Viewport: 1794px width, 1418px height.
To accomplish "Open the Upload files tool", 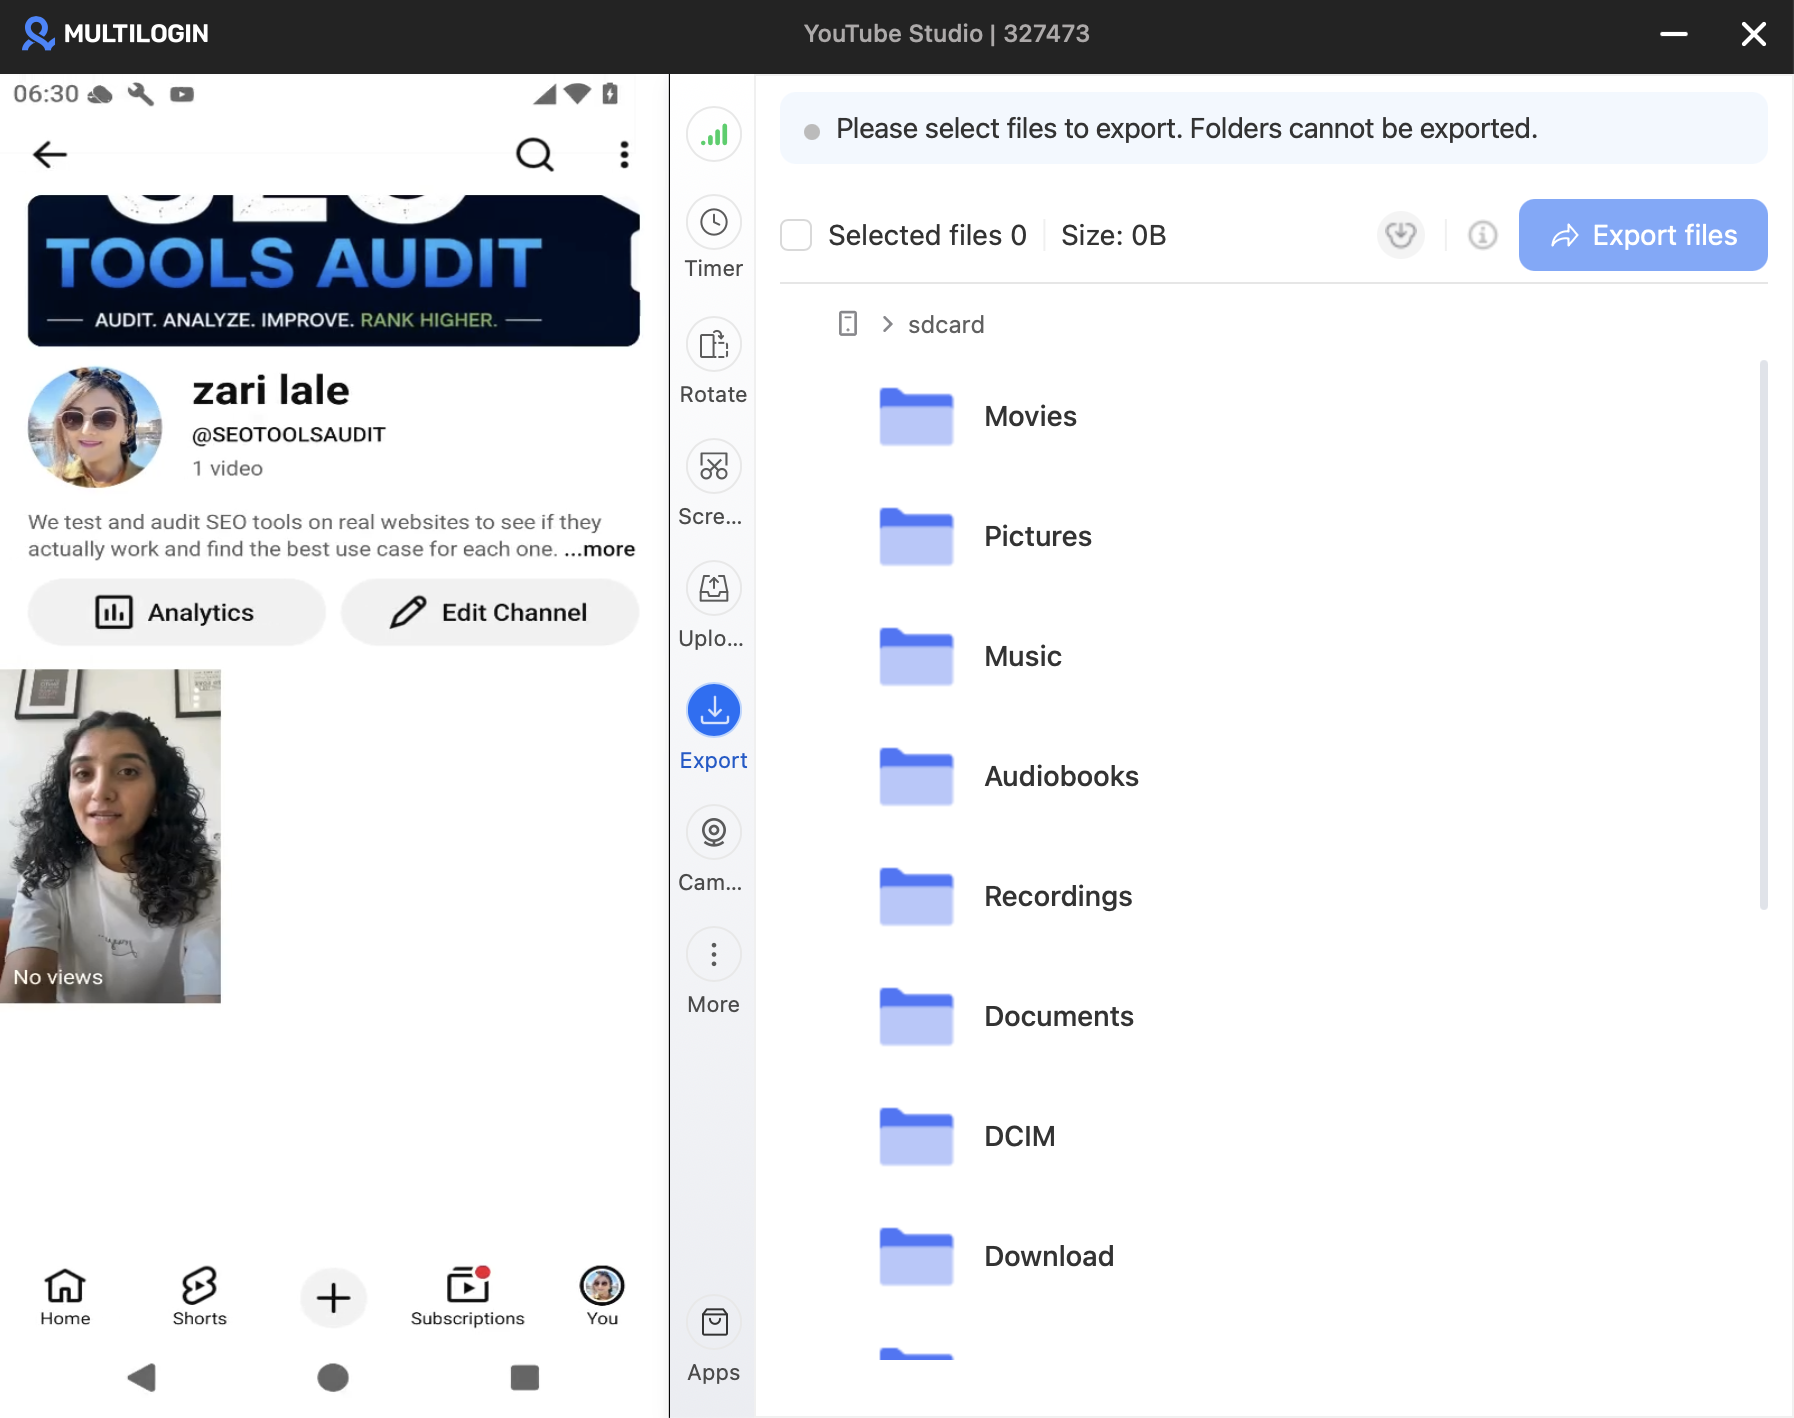I will point(713,606).
